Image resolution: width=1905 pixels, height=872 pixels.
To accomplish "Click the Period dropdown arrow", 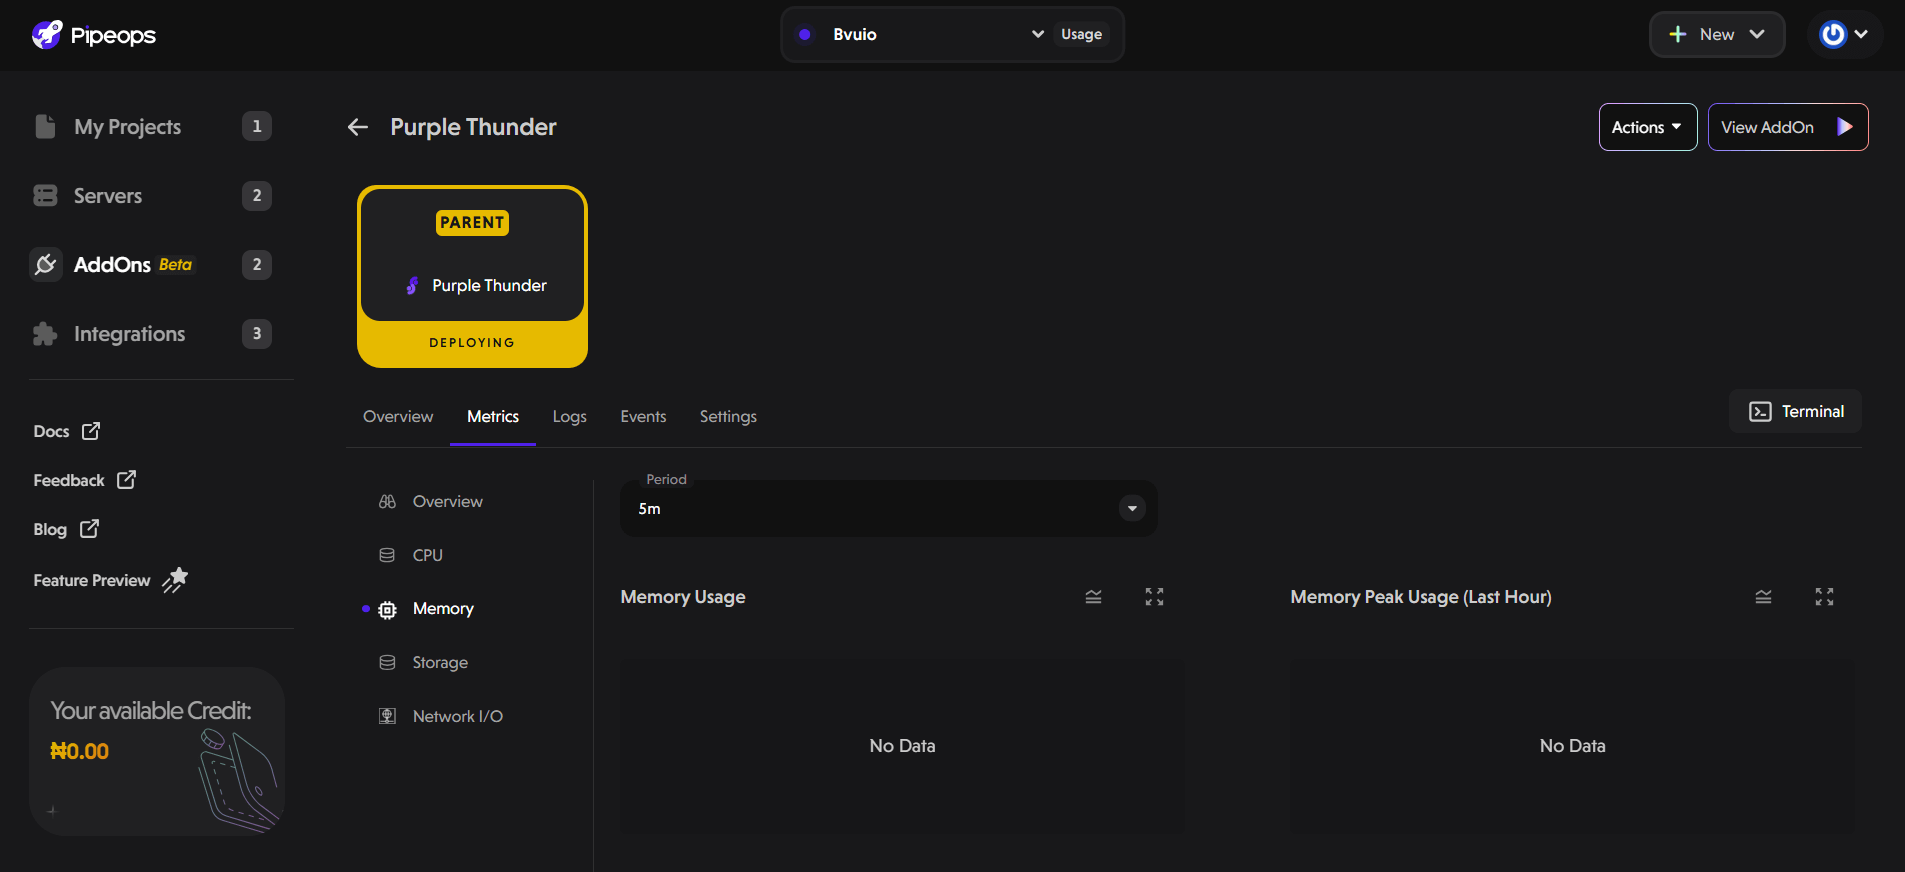I will [1132, 508].
